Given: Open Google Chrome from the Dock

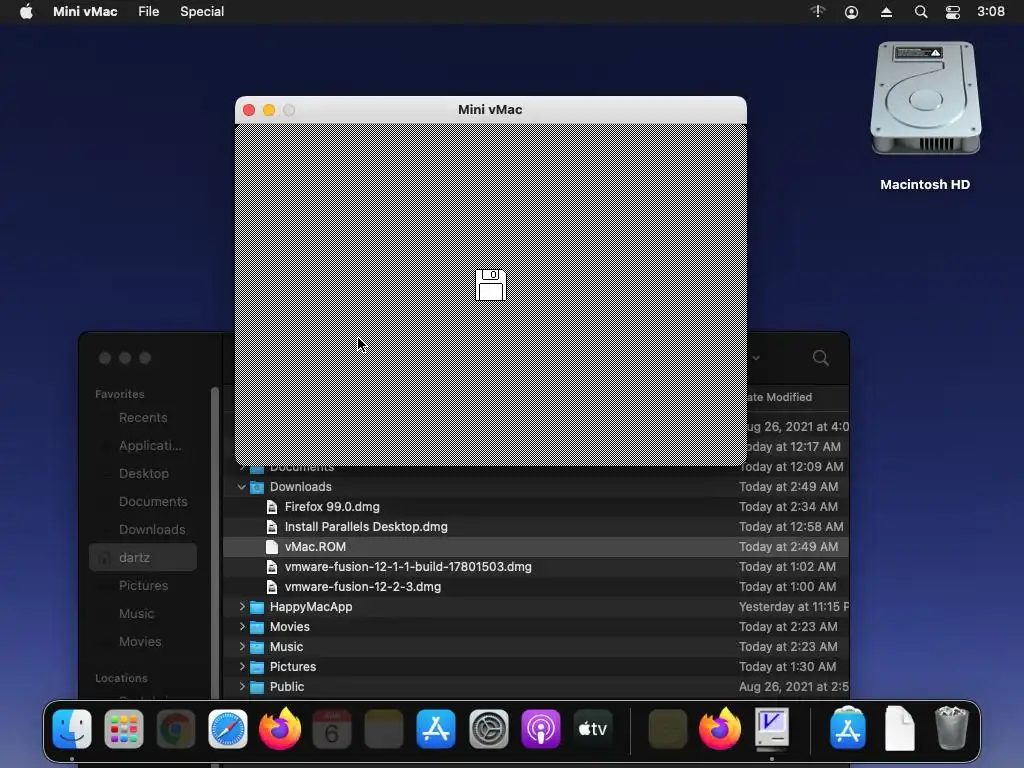Looking at the screenshot, I should 176,729.
